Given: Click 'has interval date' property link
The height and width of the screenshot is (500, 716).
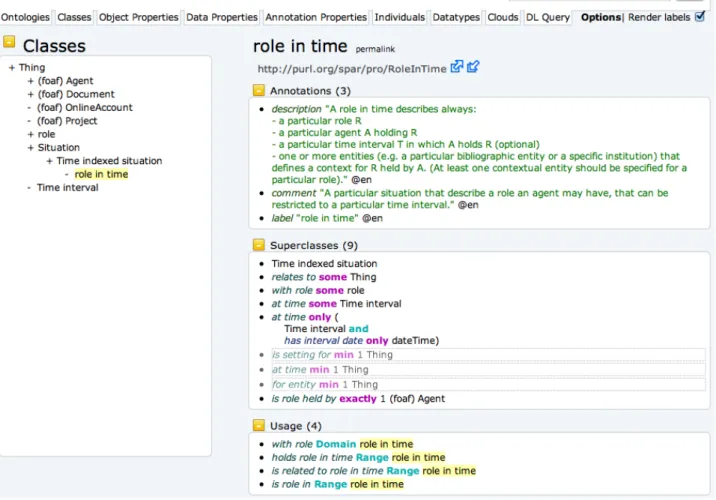Looking at the screenshot, I should pos(323,340).
